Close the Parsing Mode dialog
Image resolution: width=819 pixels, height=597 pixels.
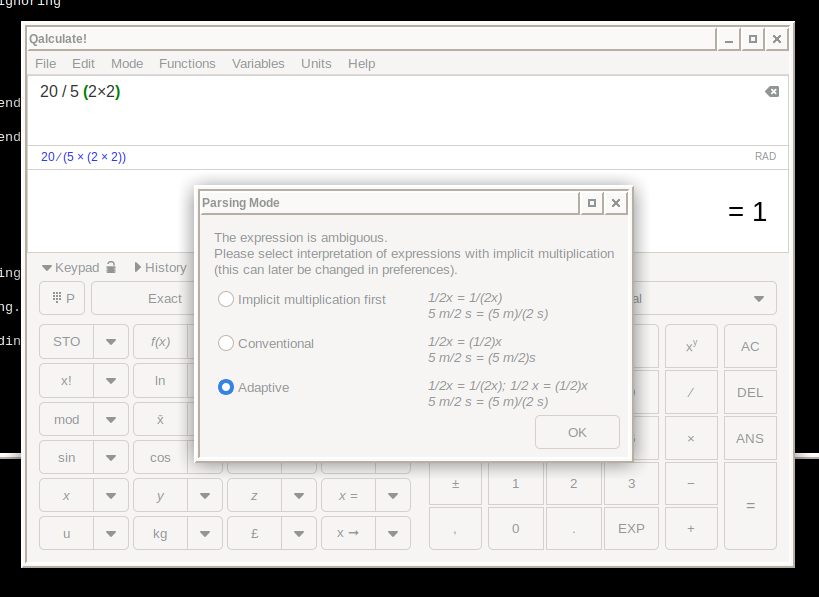[616, 203]
